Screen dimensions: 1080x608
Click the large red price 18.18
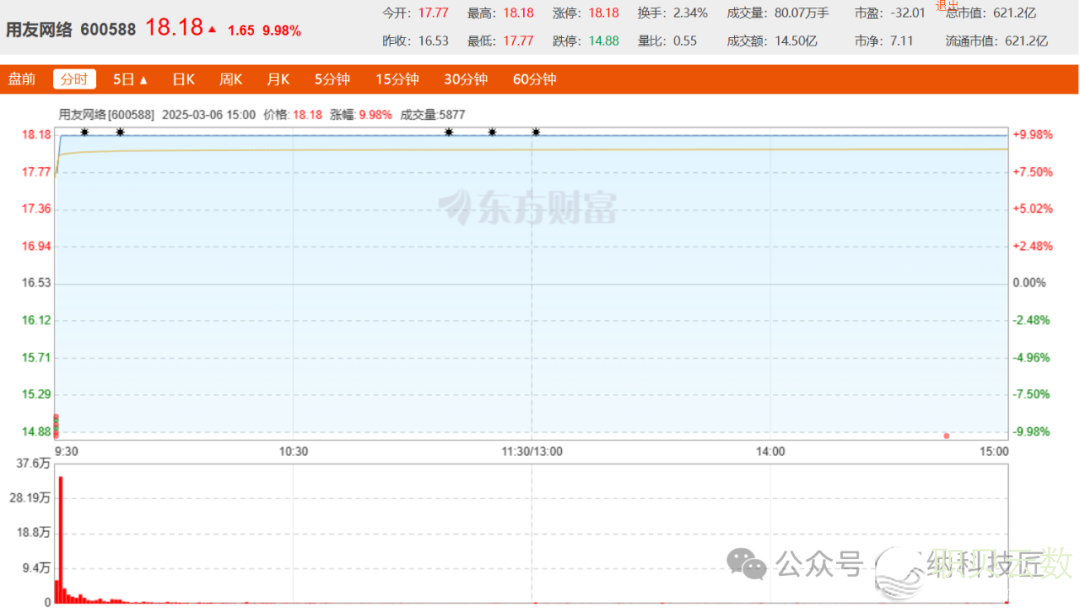click(x=174, y=28)
